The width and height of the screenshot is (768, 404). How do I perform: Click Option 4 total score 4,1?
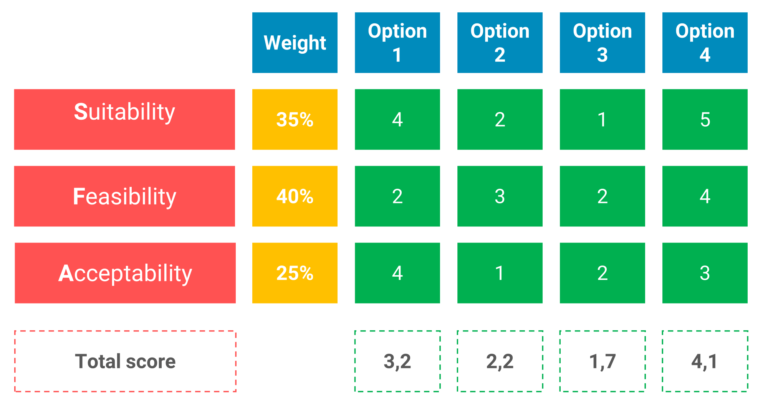coord(704,361)
